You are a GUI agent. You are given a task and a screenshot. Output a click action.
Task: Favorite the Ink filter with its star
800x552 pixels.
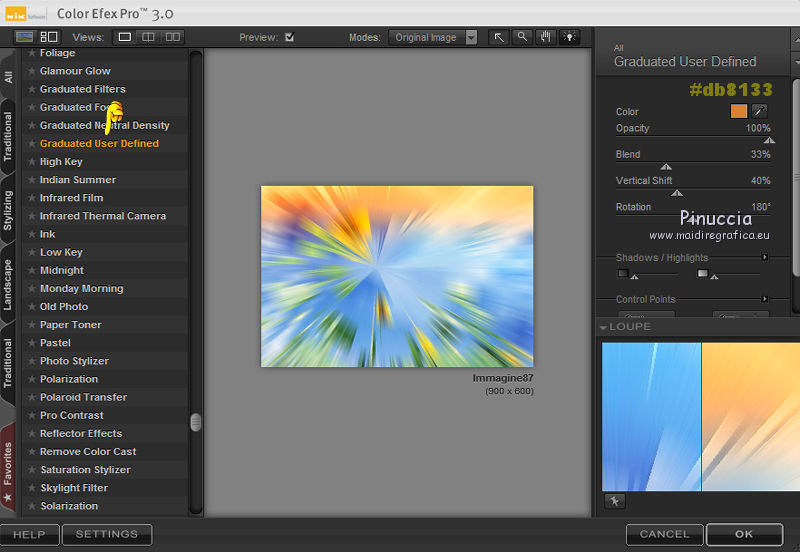[32, 234]
